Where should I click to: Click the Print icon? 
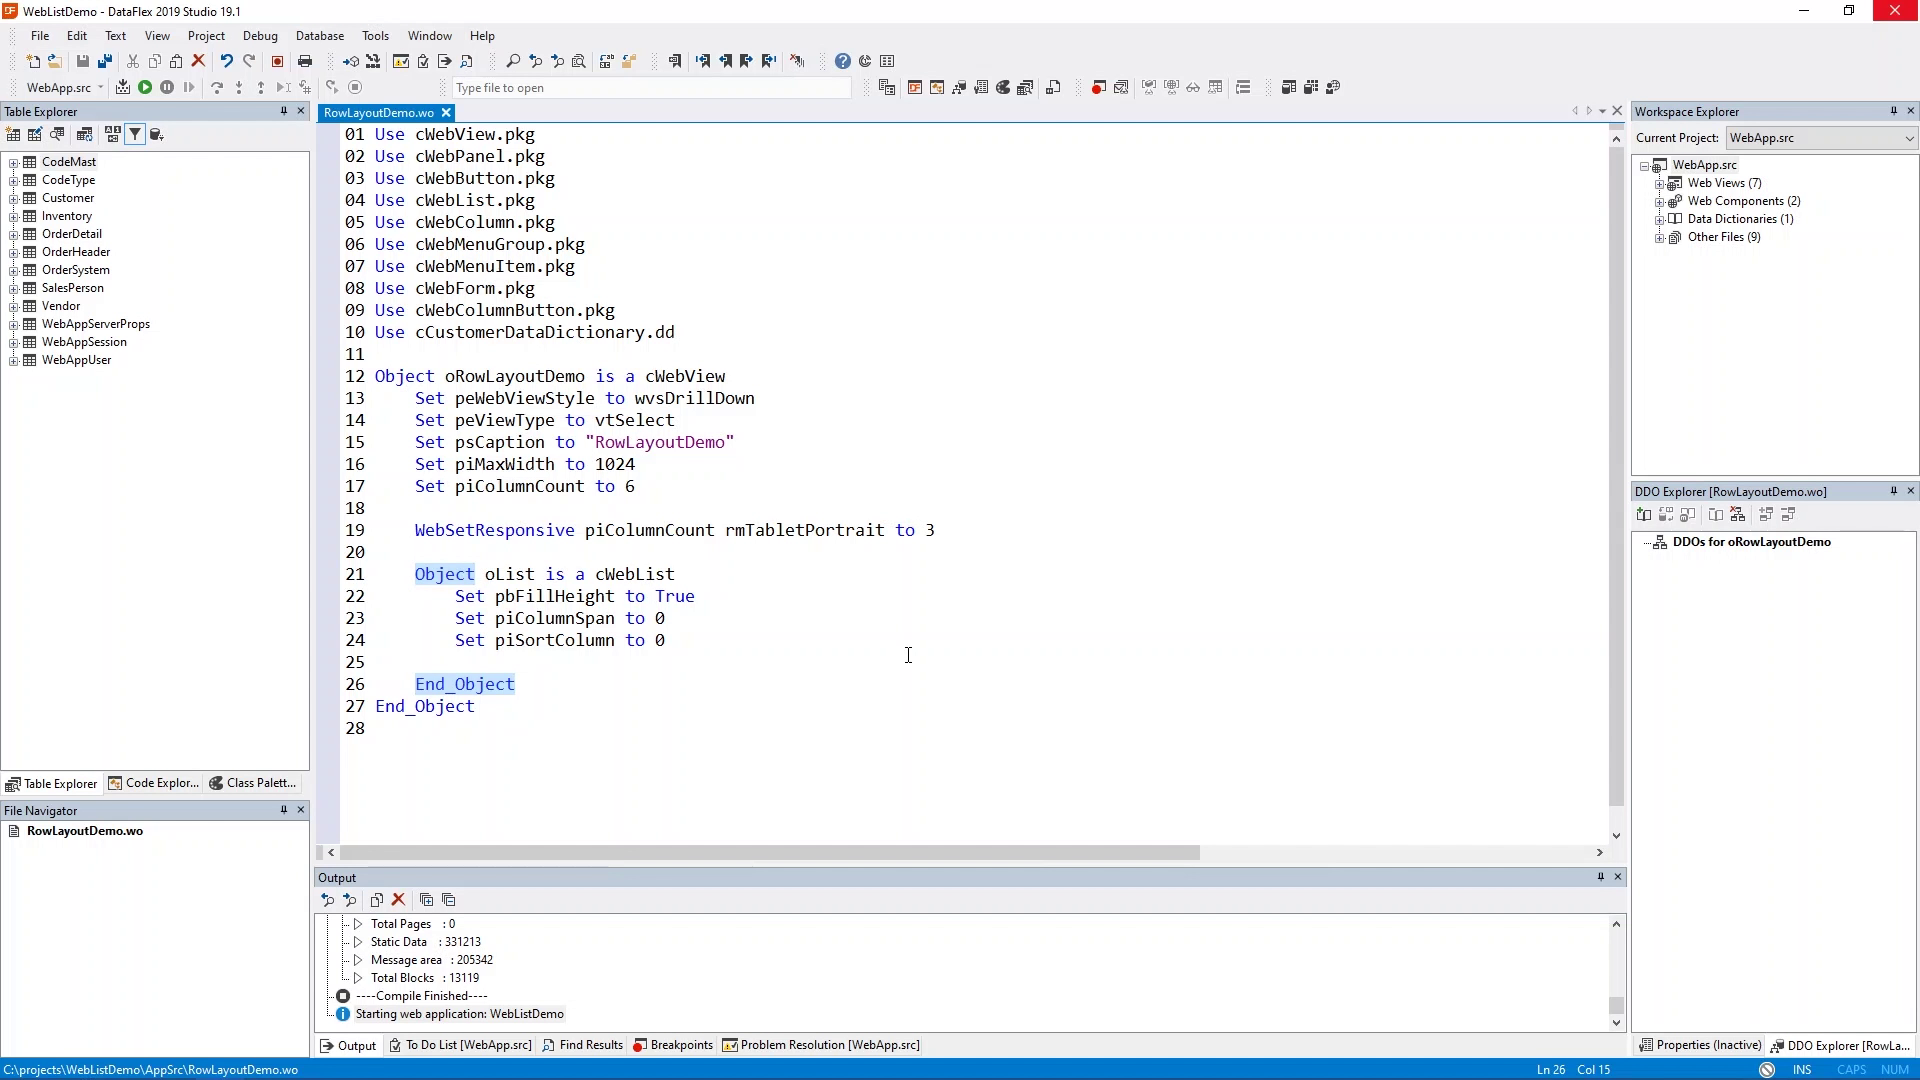[x=305, y=61]
